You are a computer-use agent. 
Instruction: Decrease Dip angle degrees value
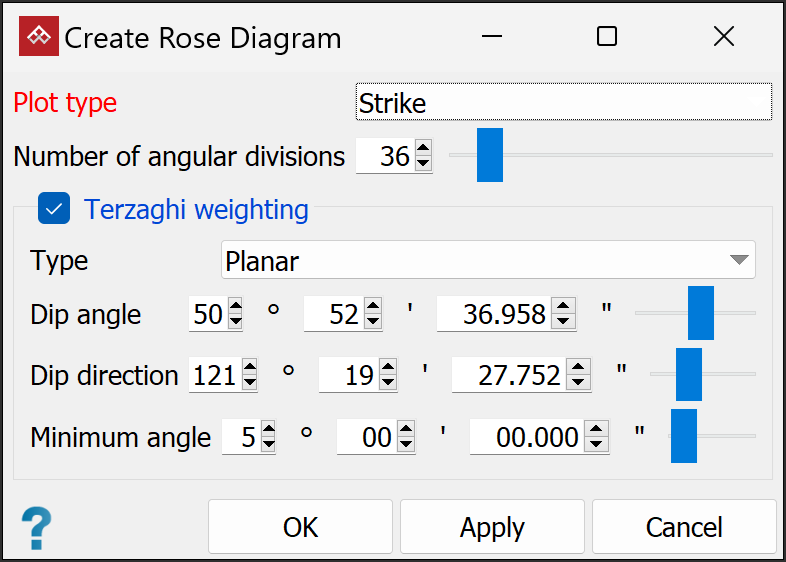(x=235, y=322)
